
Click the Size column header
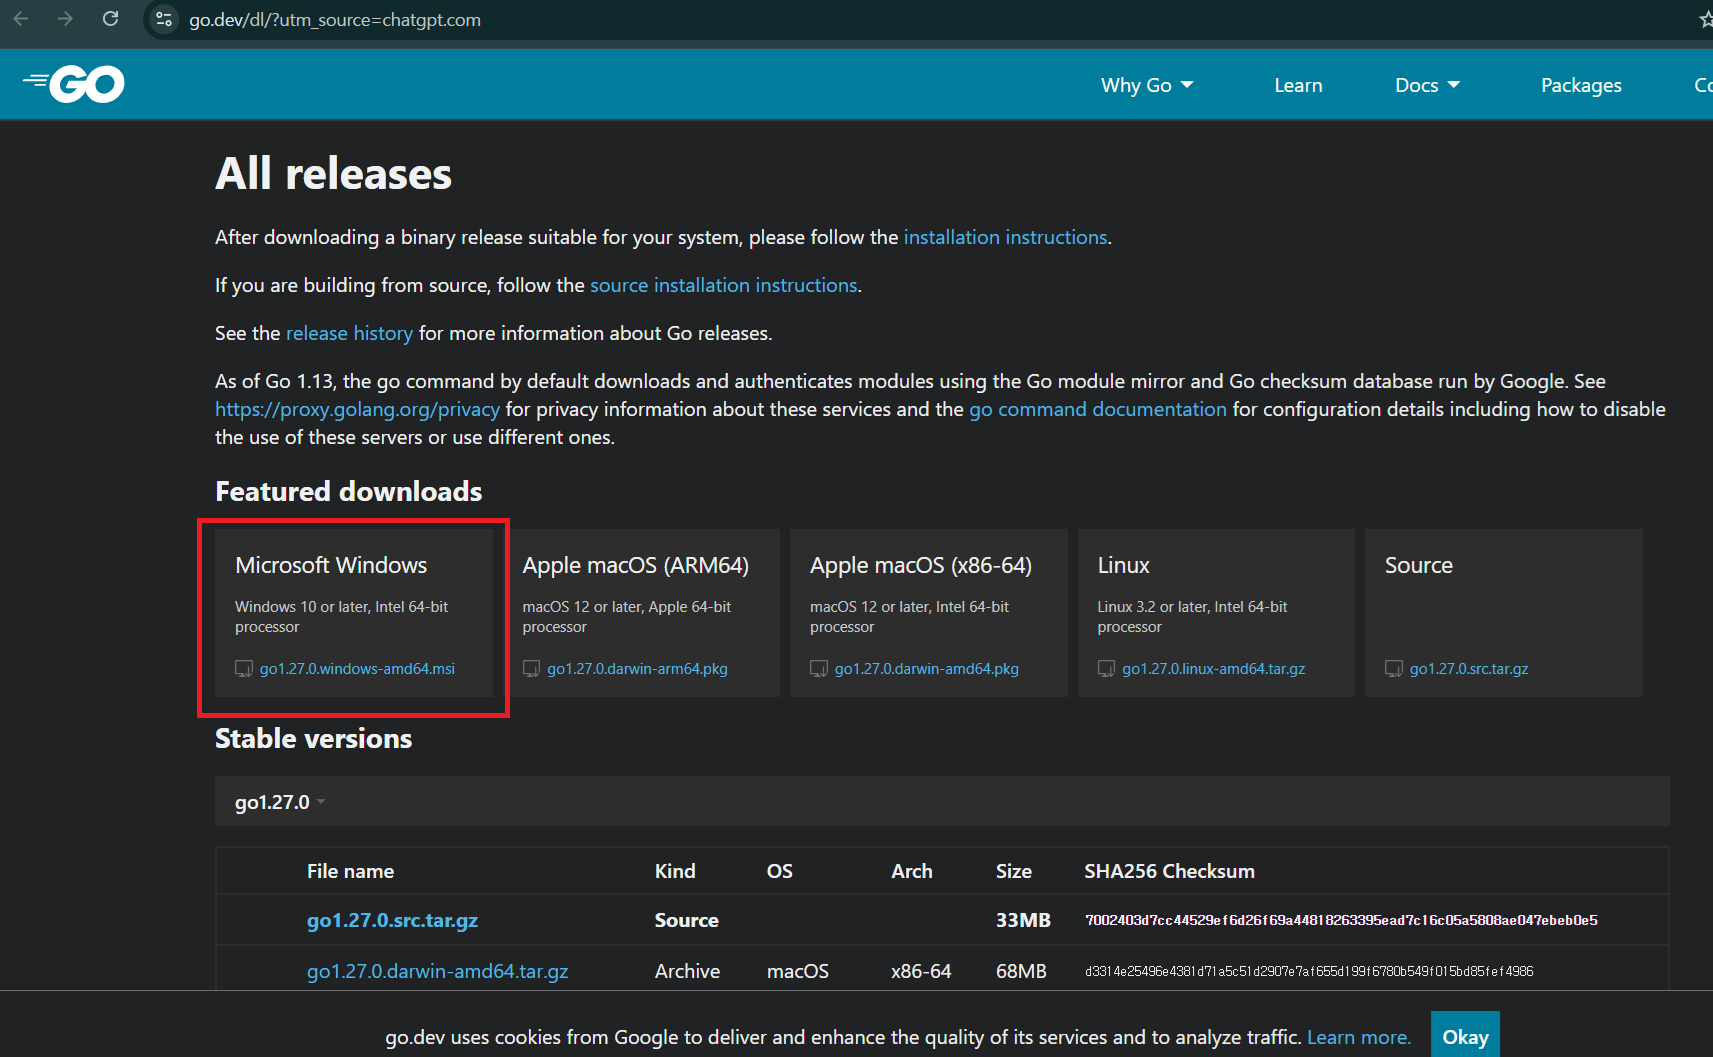(x=1013, y=871)
